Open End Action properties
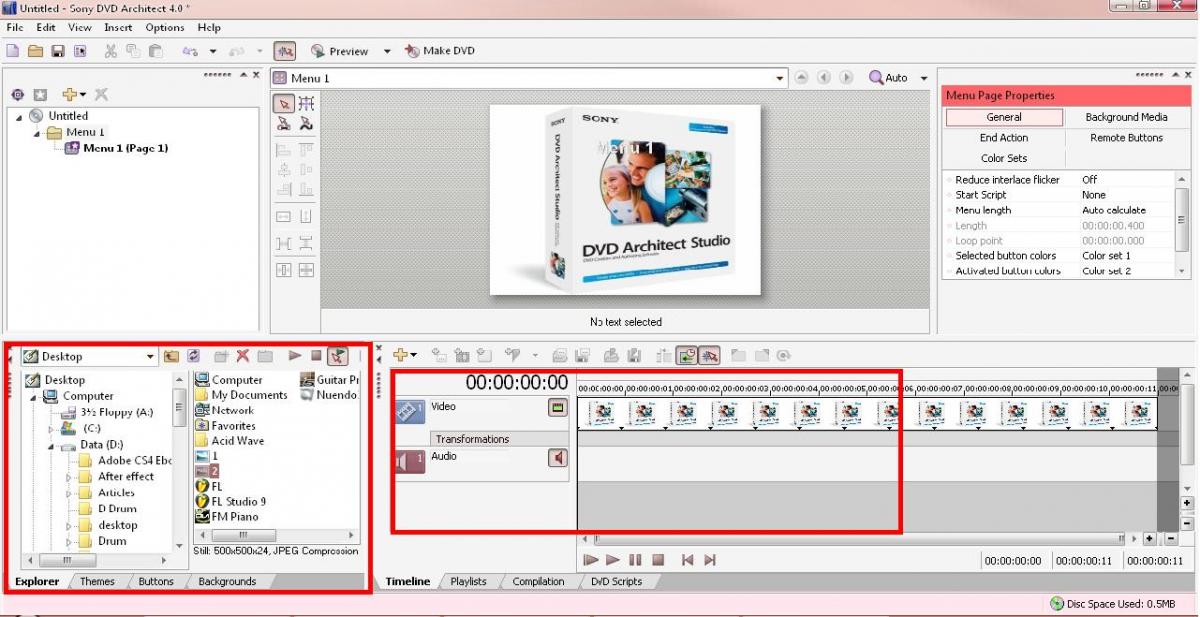Viewport: 1200px width, 617px height. 1004,138
